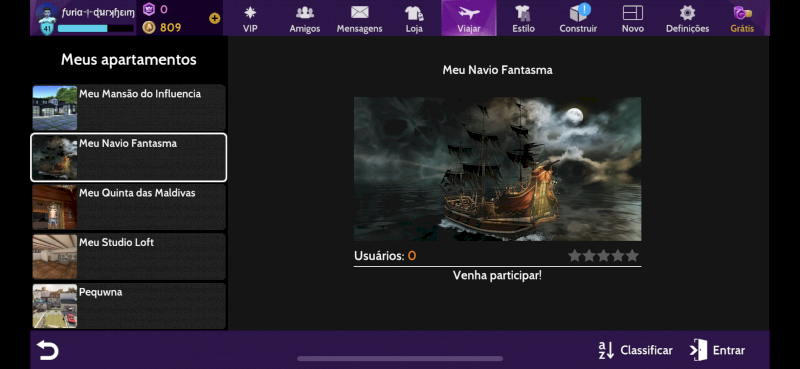Open the VIP menu
800x369 pixels.
[x=250, y=19]
